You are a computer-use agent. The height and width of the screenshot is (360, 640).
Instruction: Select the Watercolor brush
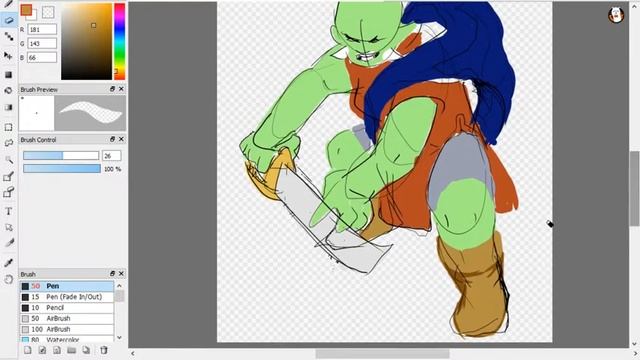67,339
